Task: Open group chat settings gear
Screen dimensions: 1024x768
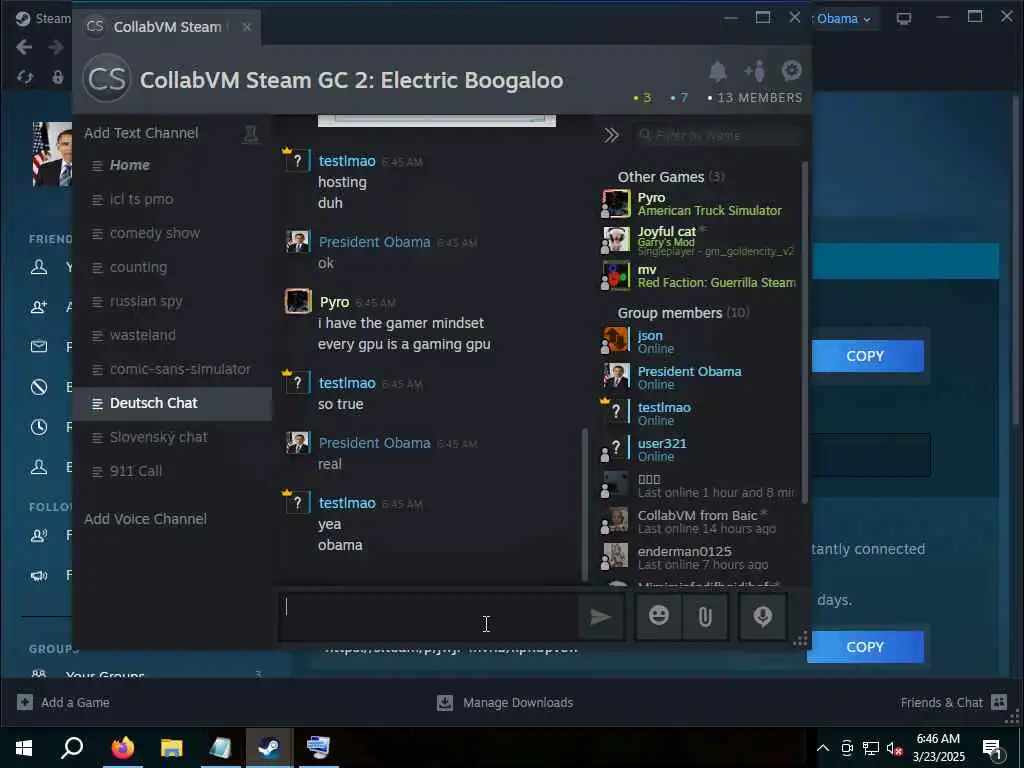Action: click(x=792, y=70)
